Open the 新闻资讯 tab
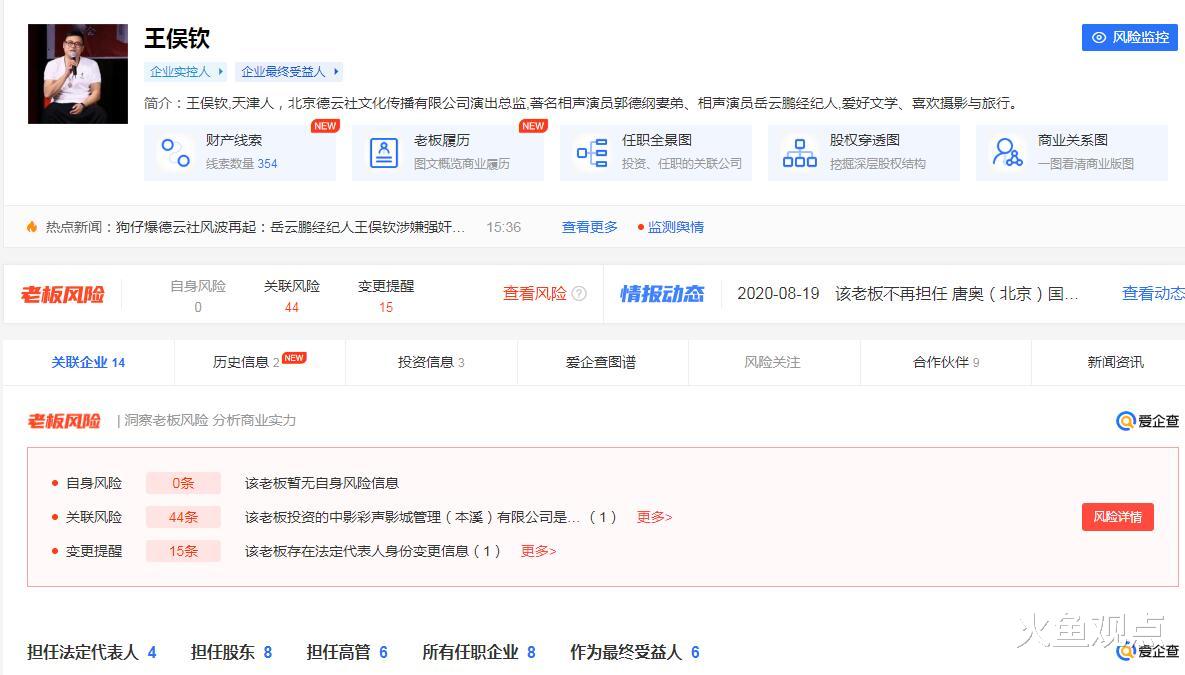 tap(1114, 362)
